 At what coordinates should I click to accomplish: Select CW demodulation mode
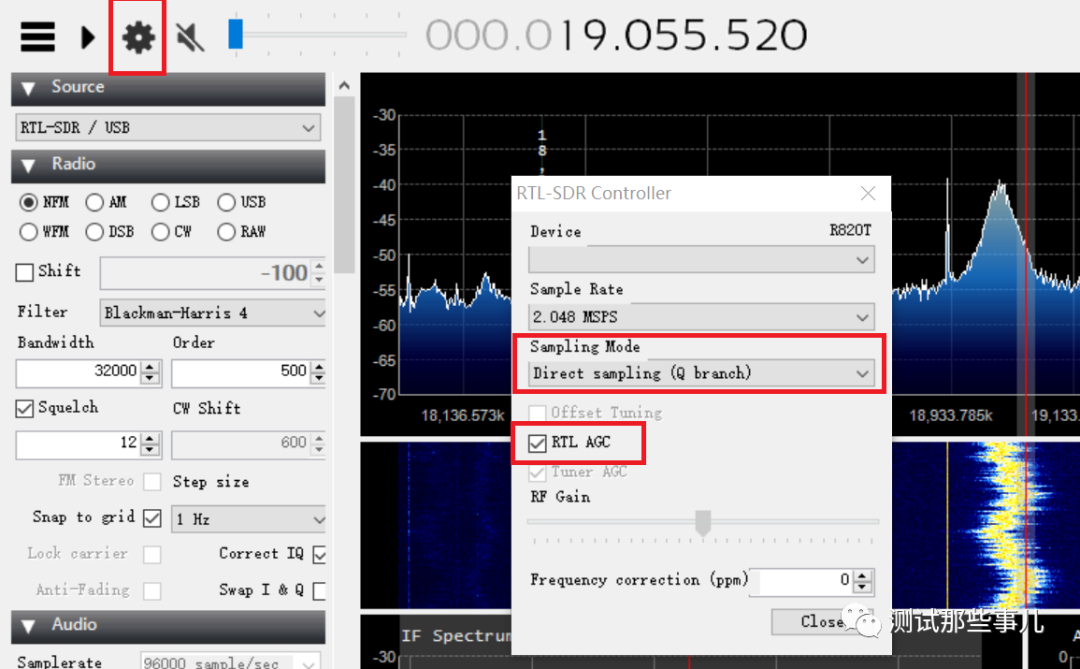[x=160, y=232]
